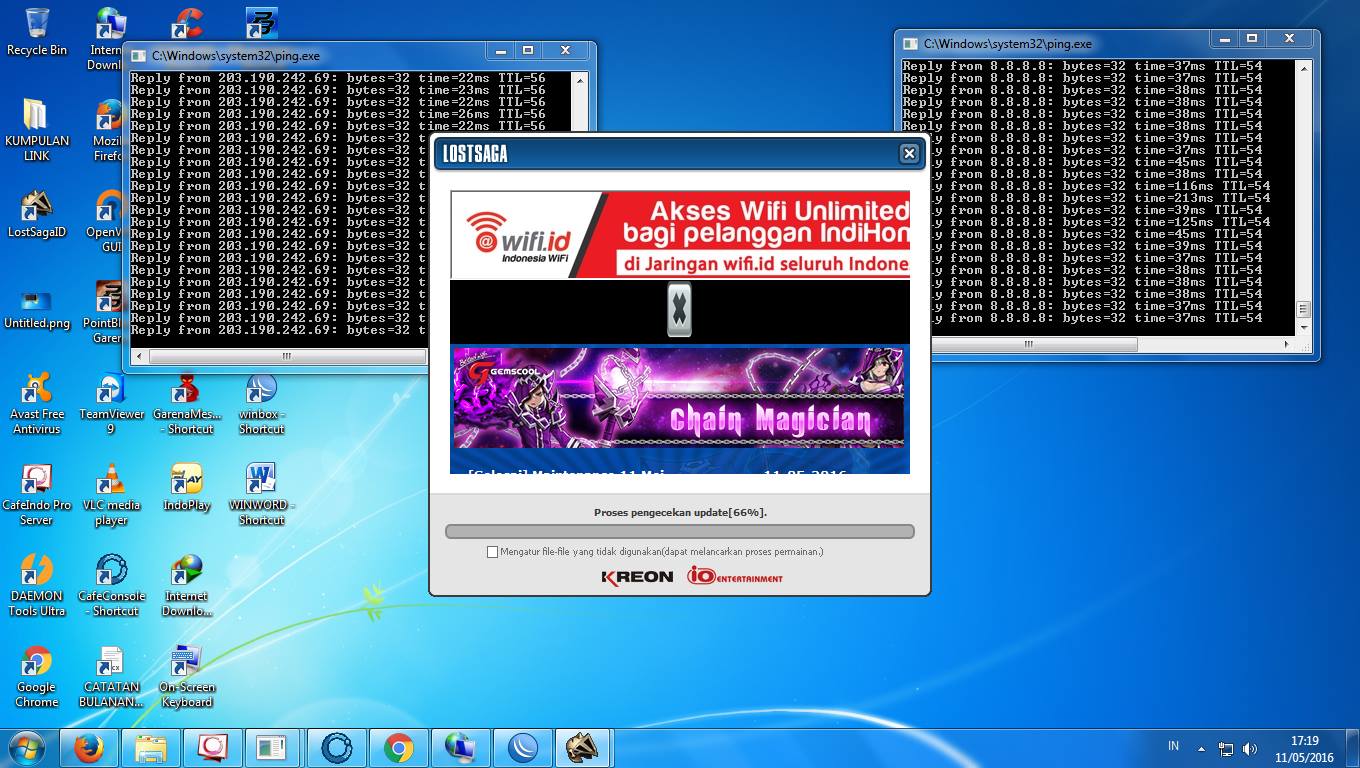Open the Chain Magician promo banner
The width and height of the screenshot is (1360, 768).
coord(680,397)
